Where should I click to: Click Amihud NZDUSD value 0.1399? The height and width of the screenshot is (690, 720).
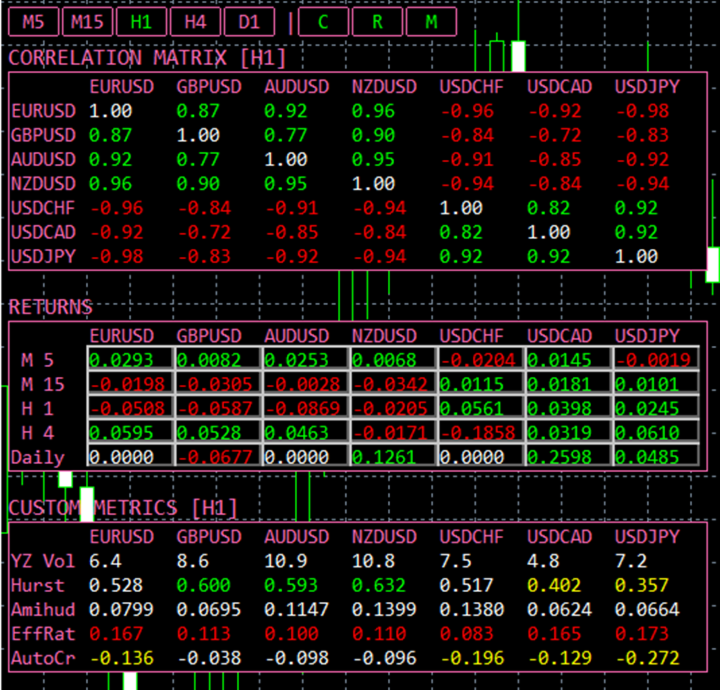(384, 610)
